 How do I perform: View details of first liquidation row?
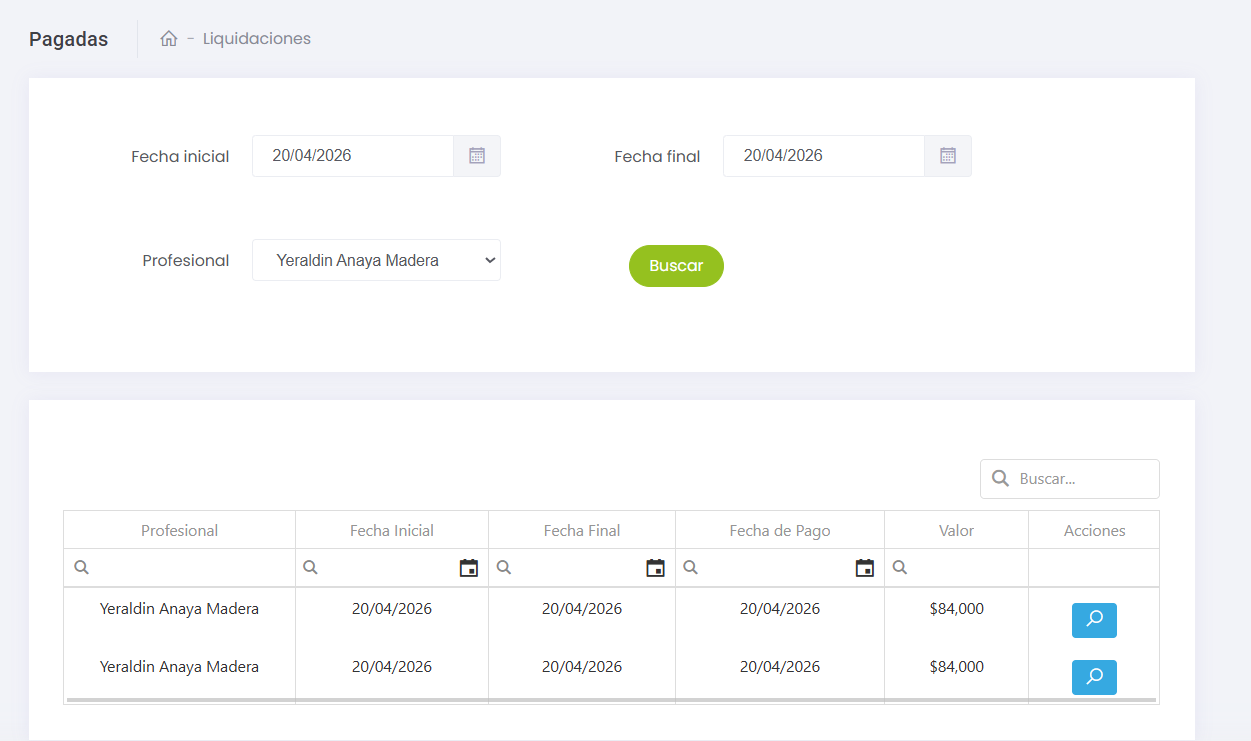coord(1094,620)
